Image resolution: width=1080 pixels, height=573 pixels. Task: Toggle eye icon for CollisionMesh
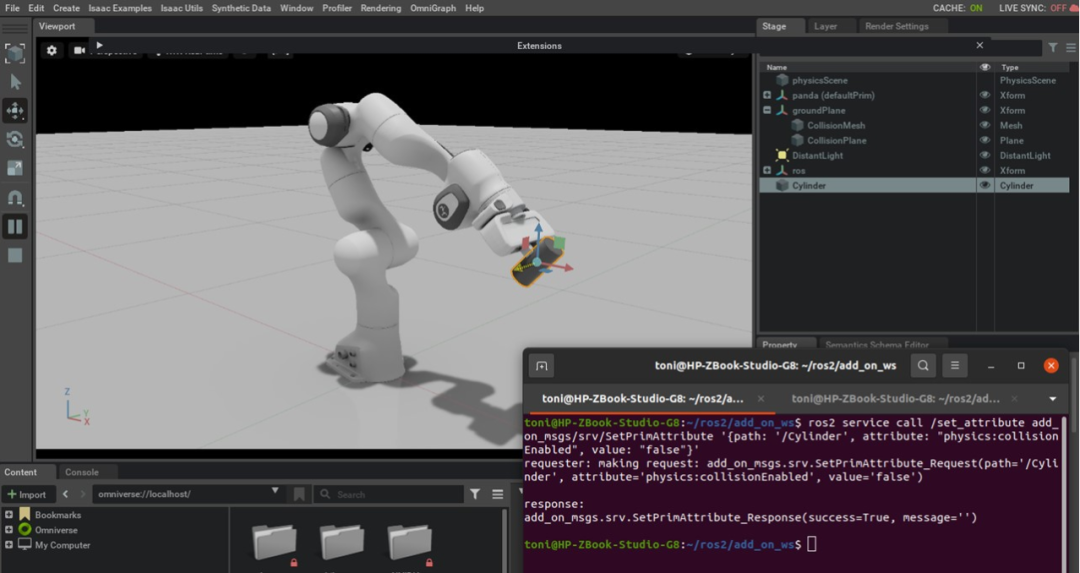pyautogui.click(x=985, y=126)
